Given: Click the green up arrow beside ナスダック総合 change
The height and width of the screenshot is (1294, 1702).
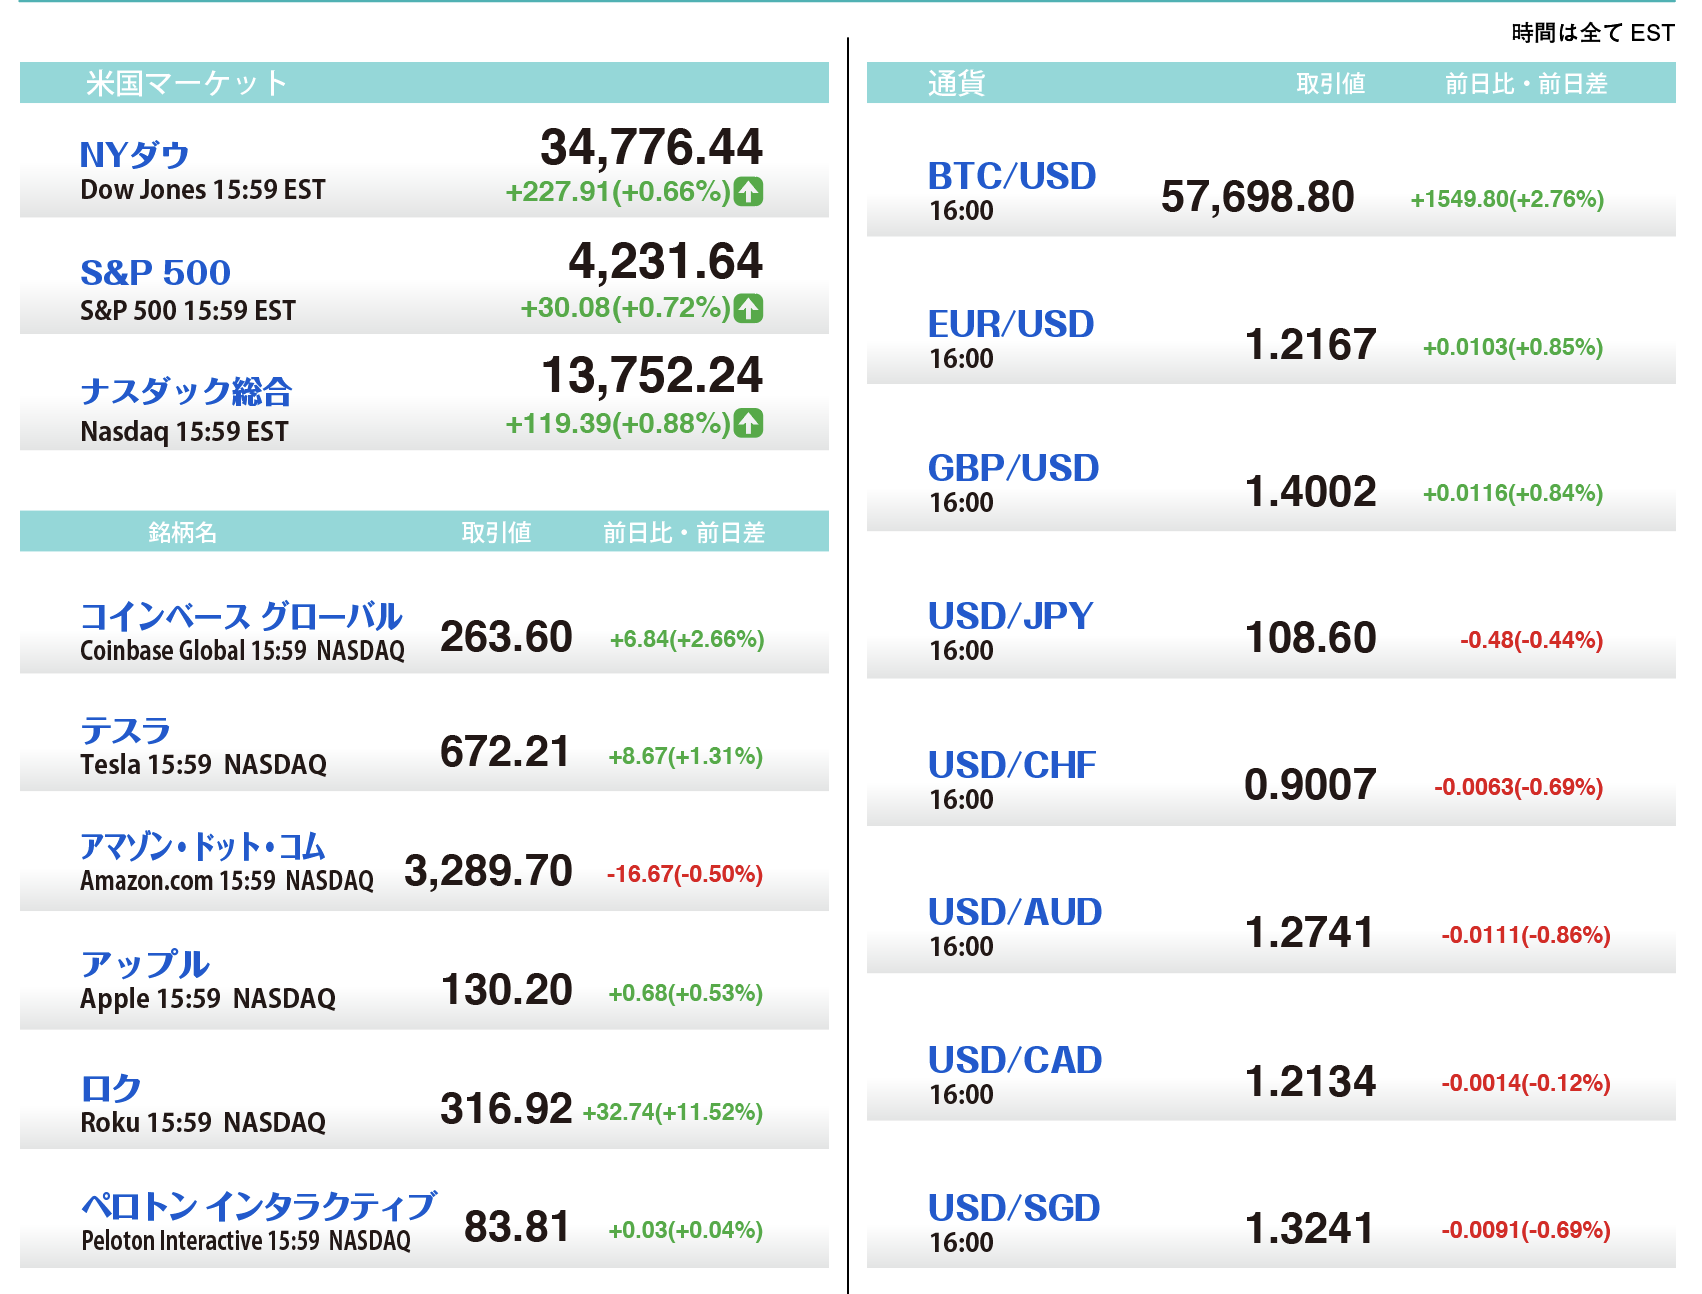Looking at the screenshot, I should (x=748, y=424).
